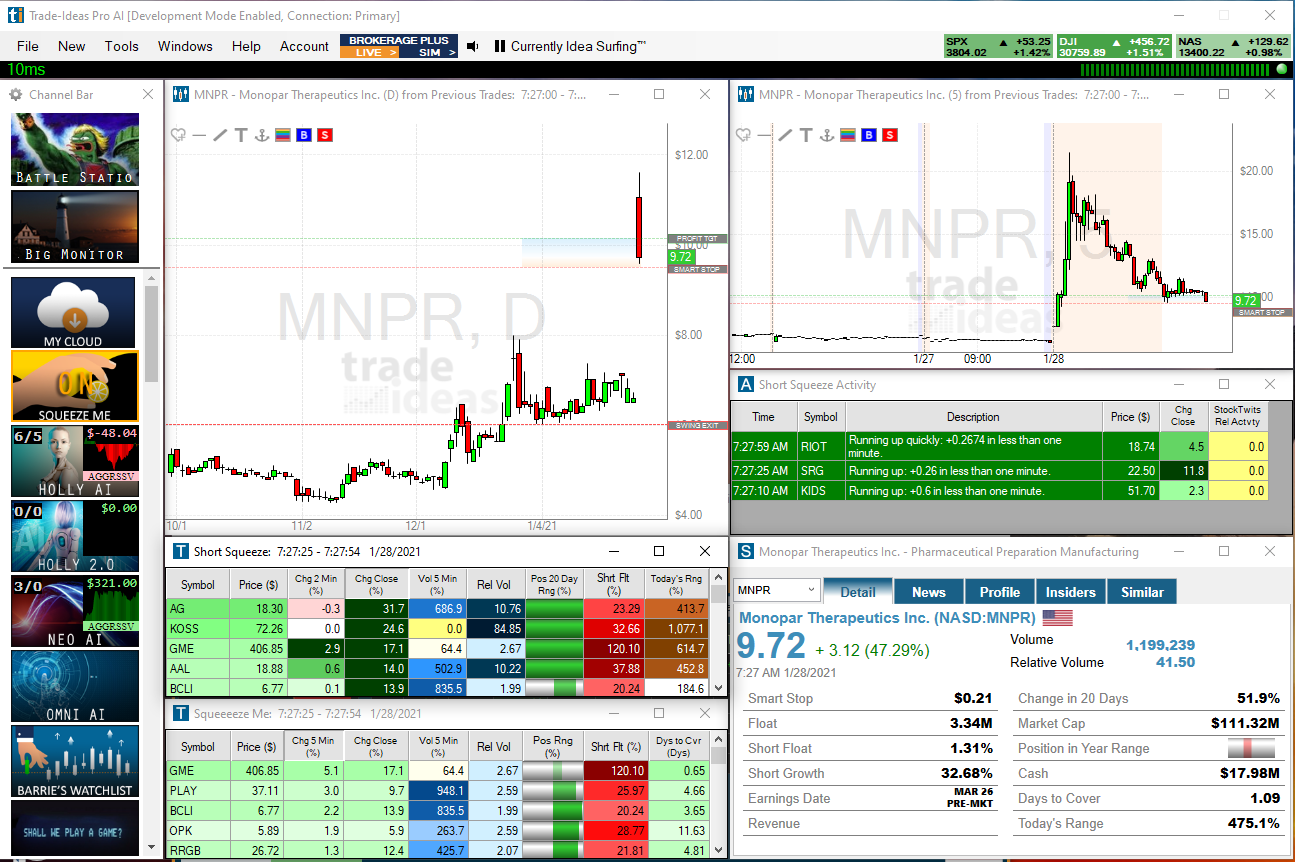Open the Account menu

(304, 46)
